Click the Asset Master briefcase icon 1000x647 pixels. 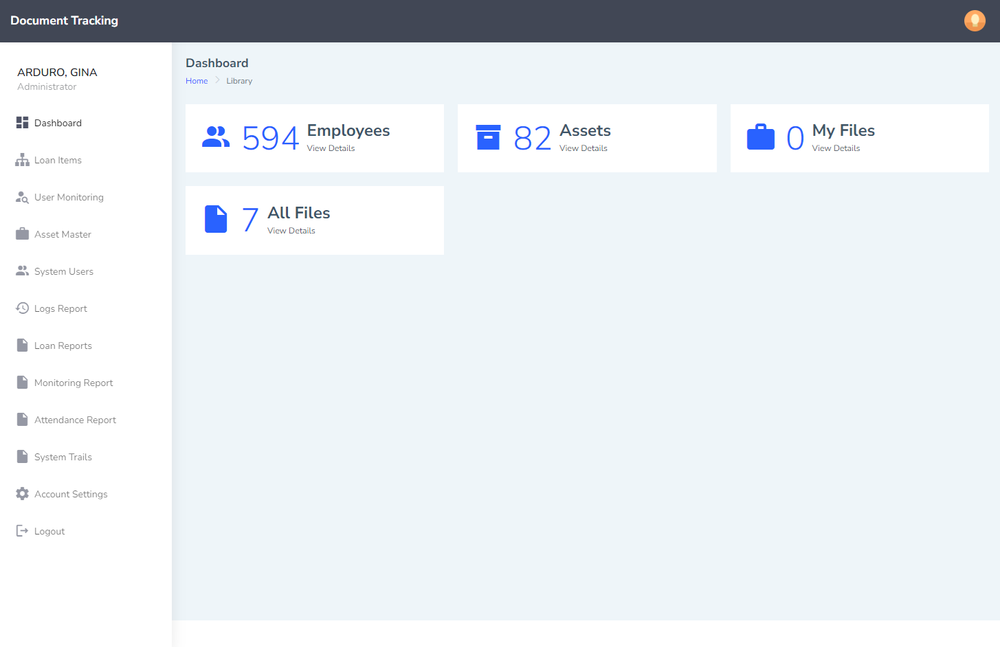tap(22, 233)
